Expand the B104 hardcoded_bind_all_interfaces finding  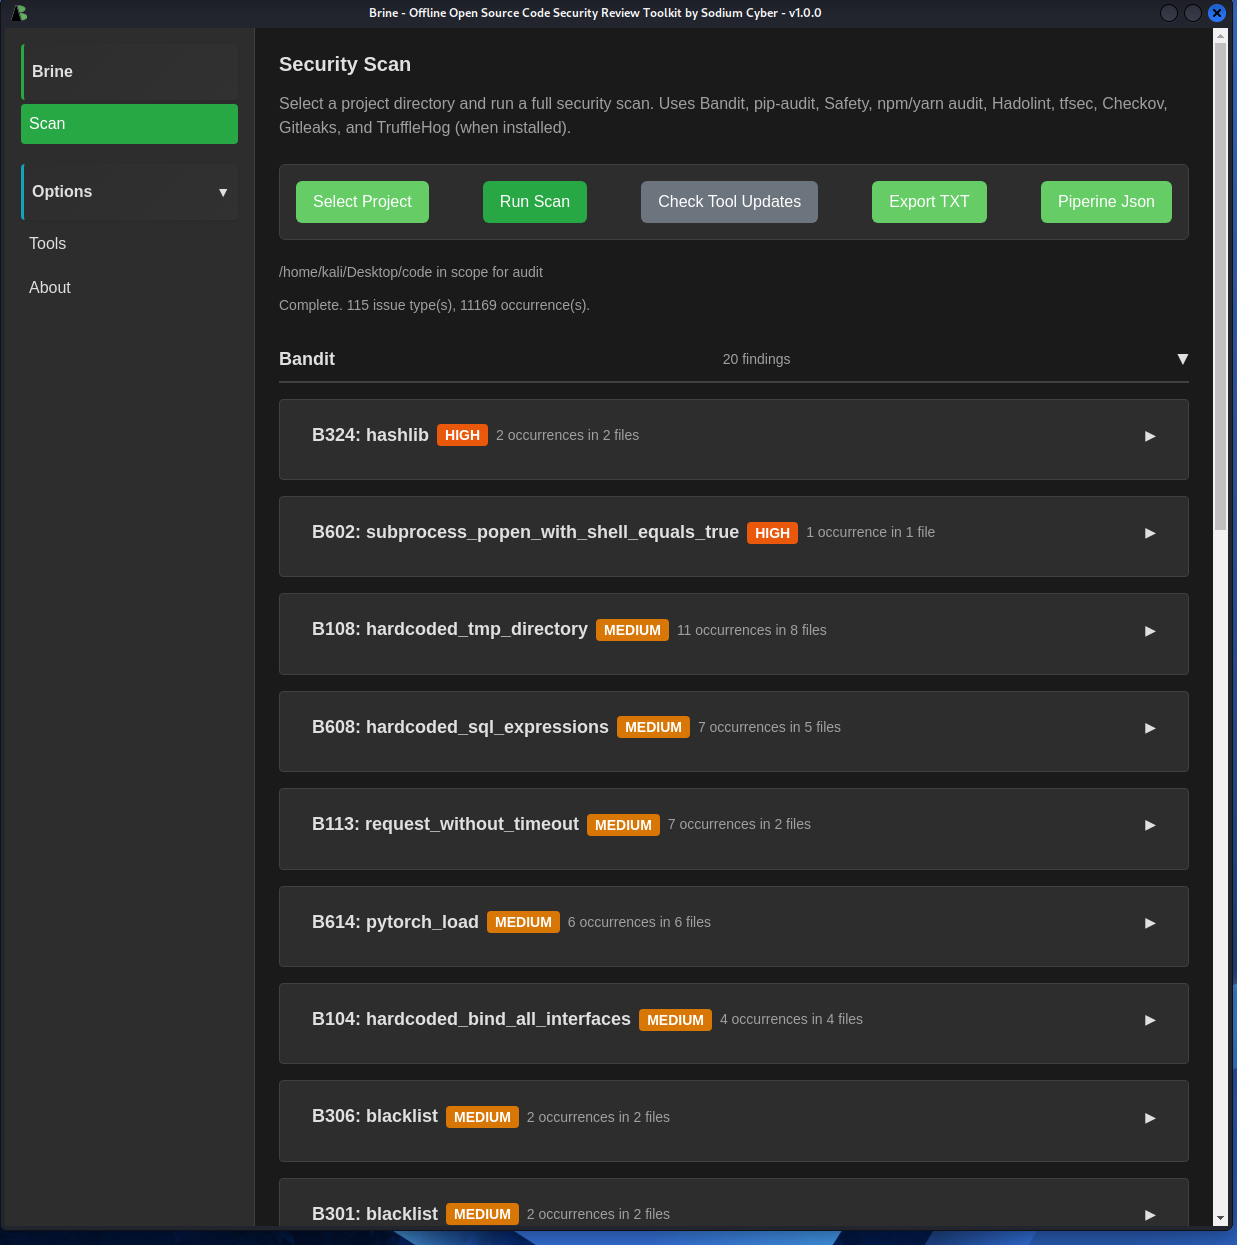click(x=1149, y=1020)
